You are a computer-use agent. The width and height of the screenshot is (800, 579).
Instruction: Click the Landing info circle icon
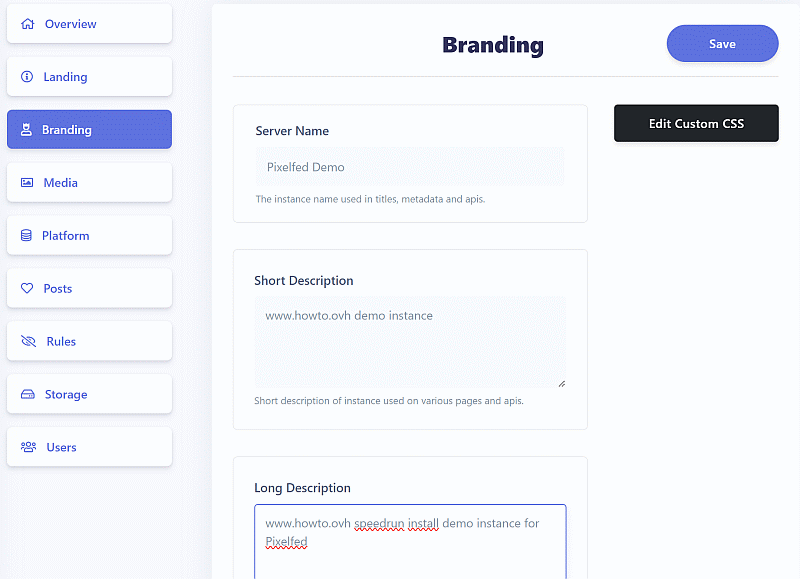click(x=27, y=77)
